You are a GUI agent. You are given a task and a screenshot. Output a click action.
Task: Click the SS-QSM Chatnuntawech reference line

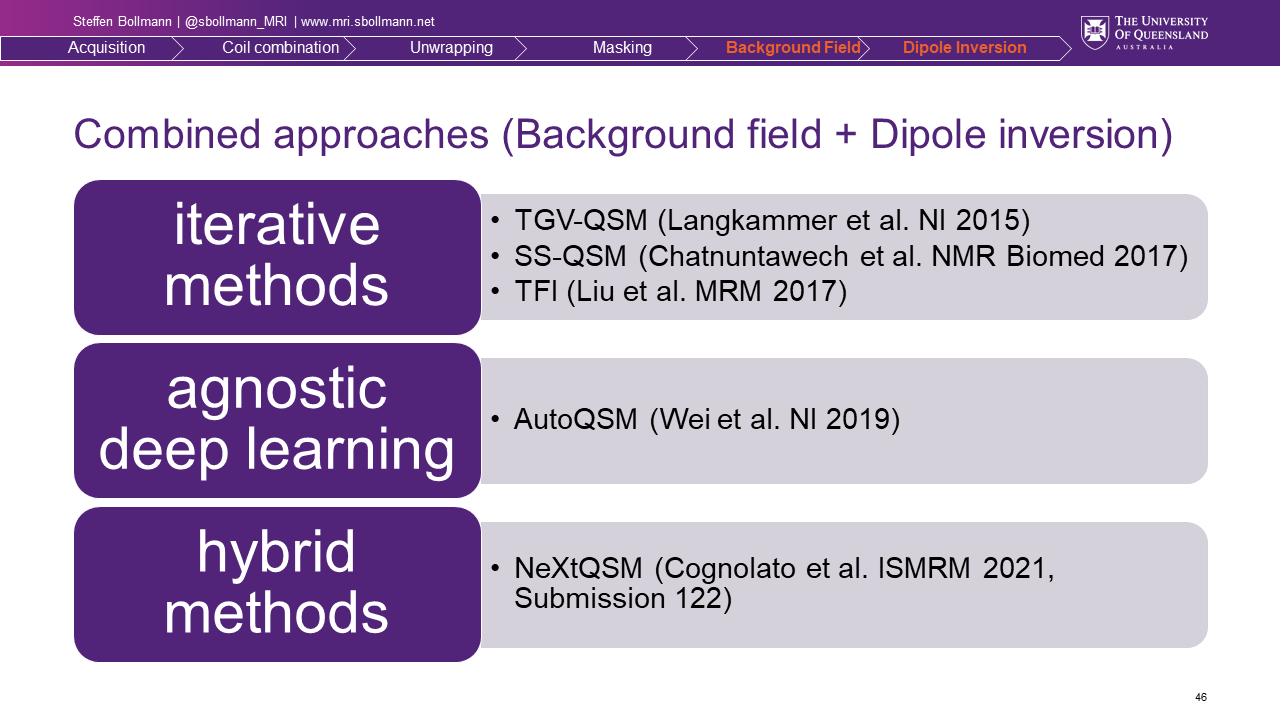click(850, 256)
